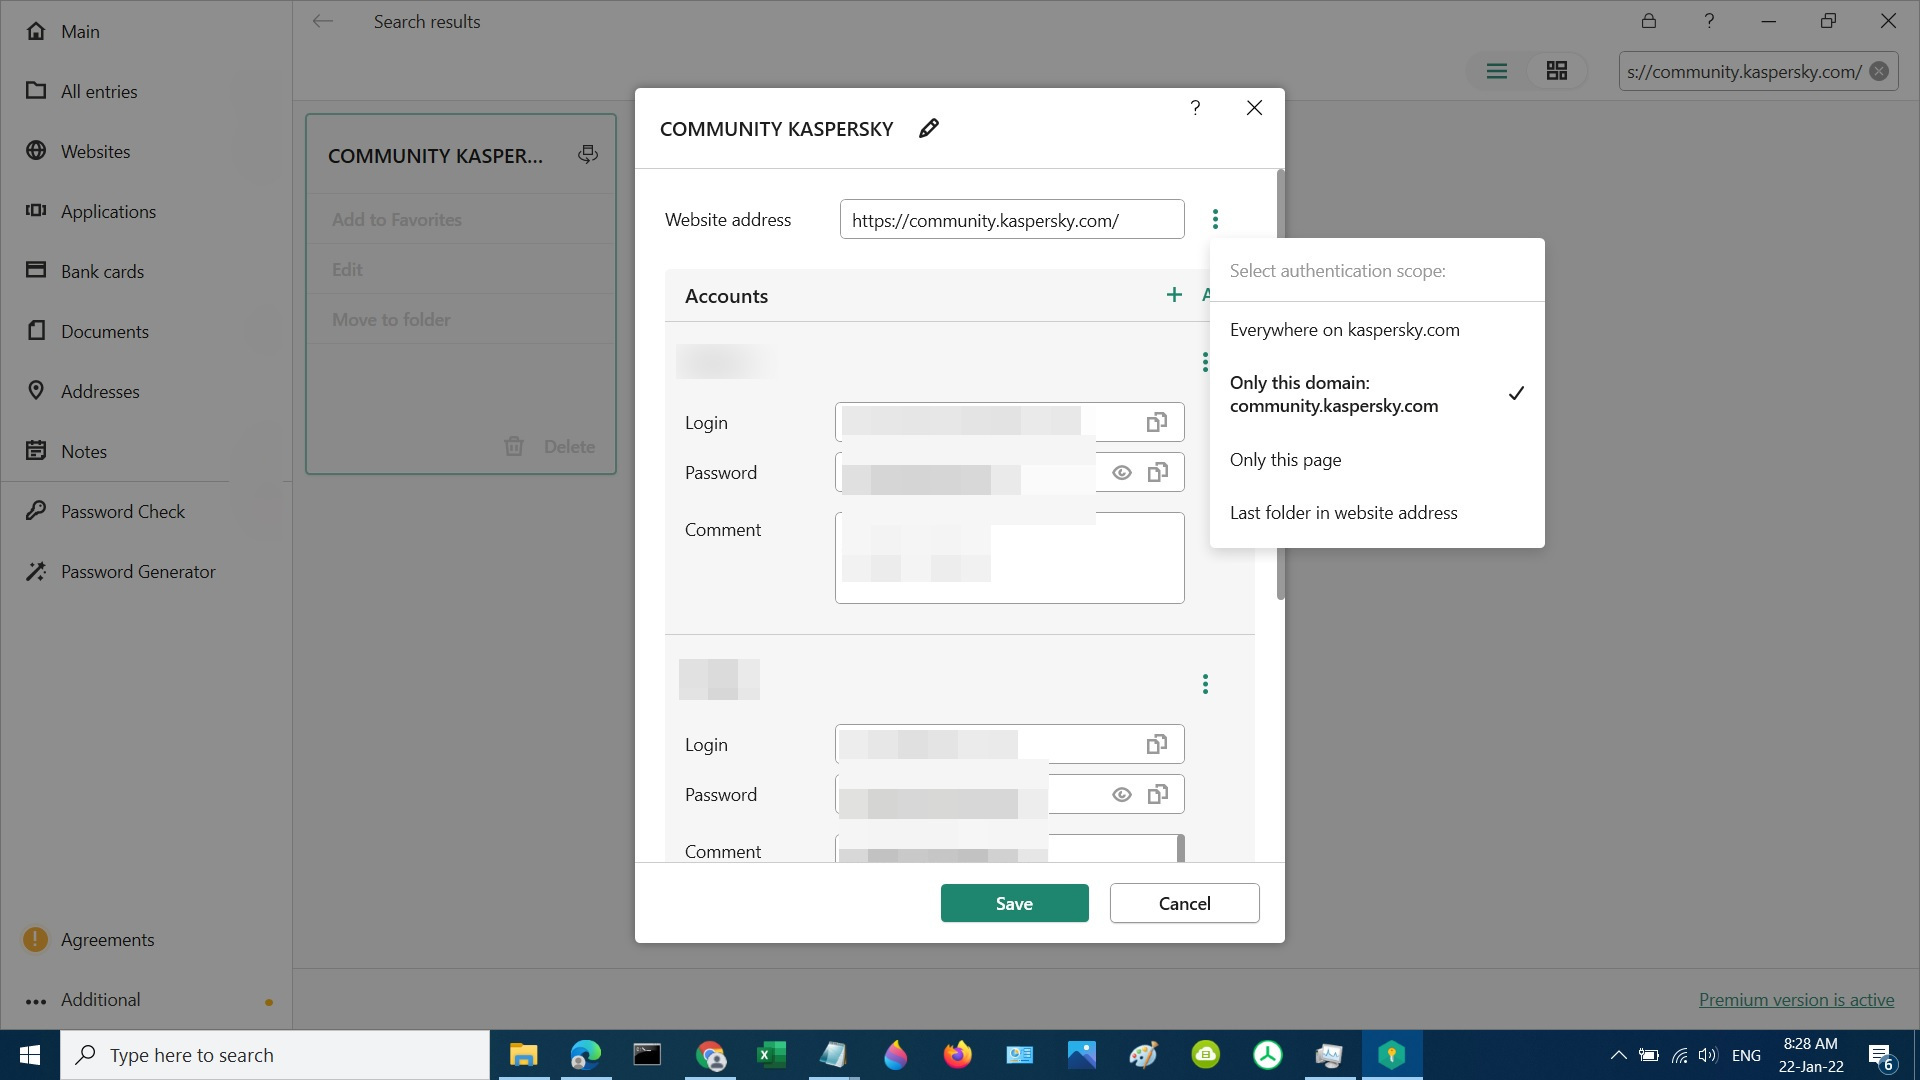Reveal second account password
Image resolution: width=1920 pixels, height=1080 pixels.
(x=1122, y=795)
